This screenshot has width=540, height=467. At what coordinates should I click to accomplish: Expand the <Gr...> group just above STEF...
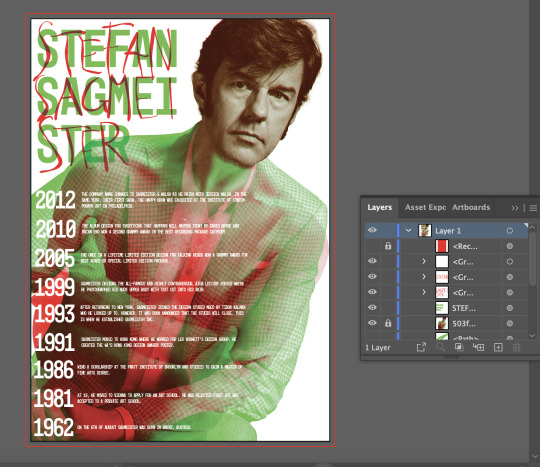[424, 292]
